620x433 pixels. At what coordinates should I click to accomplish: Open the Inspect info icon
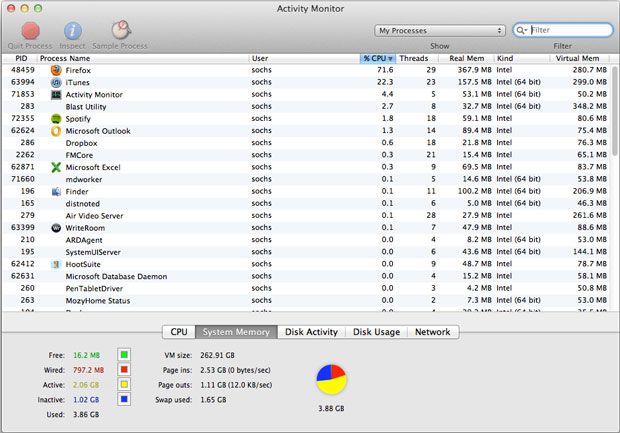click(73, 30)
